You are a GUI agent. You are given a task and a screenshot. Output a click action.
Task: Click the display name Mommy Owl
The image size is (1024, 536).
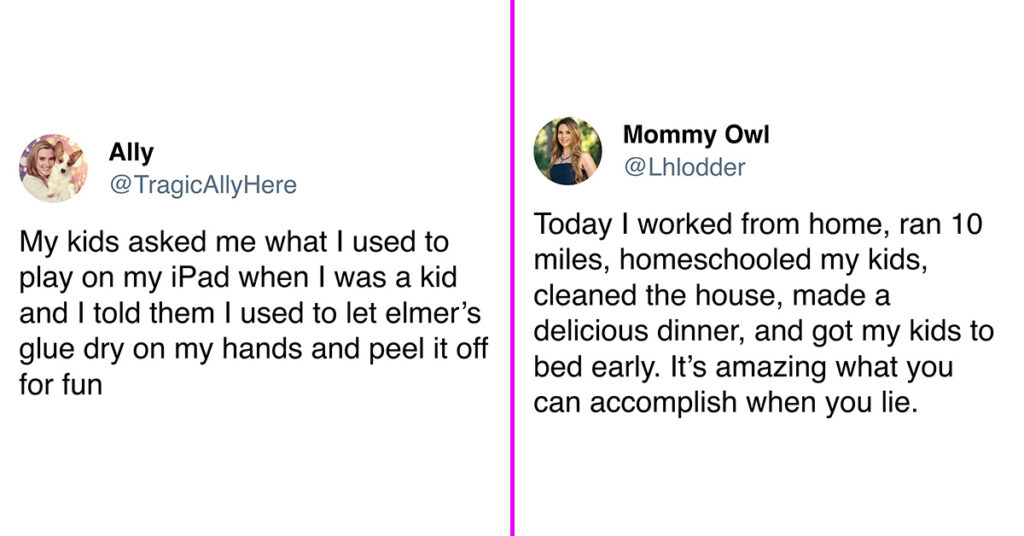point(696,134)
